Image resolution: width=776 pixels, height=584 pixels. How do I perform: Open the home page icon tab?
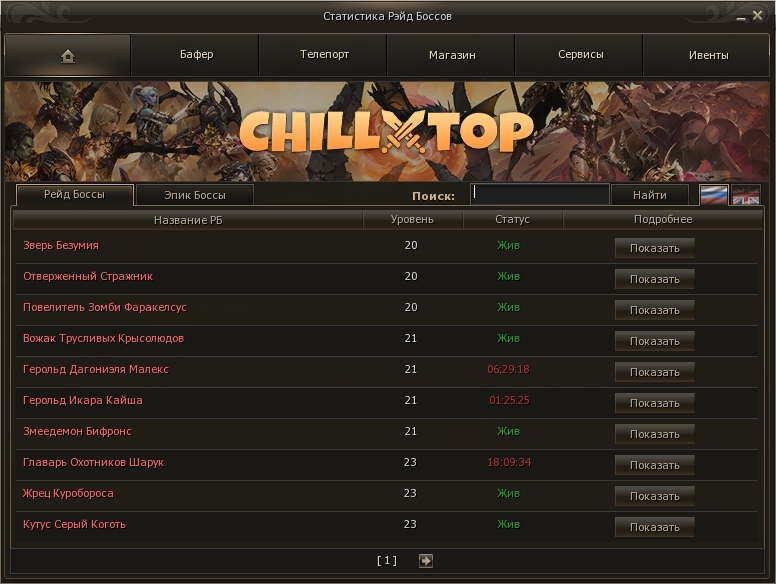[x=68, y=55]
